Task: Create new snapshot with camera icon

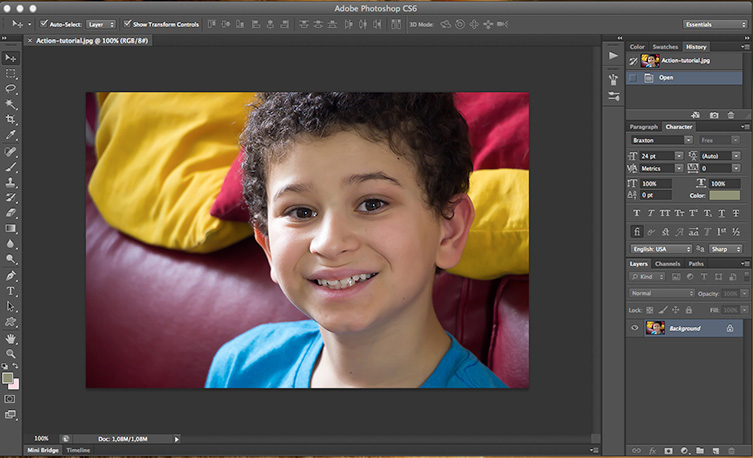Action: click(x=714, y=115)
